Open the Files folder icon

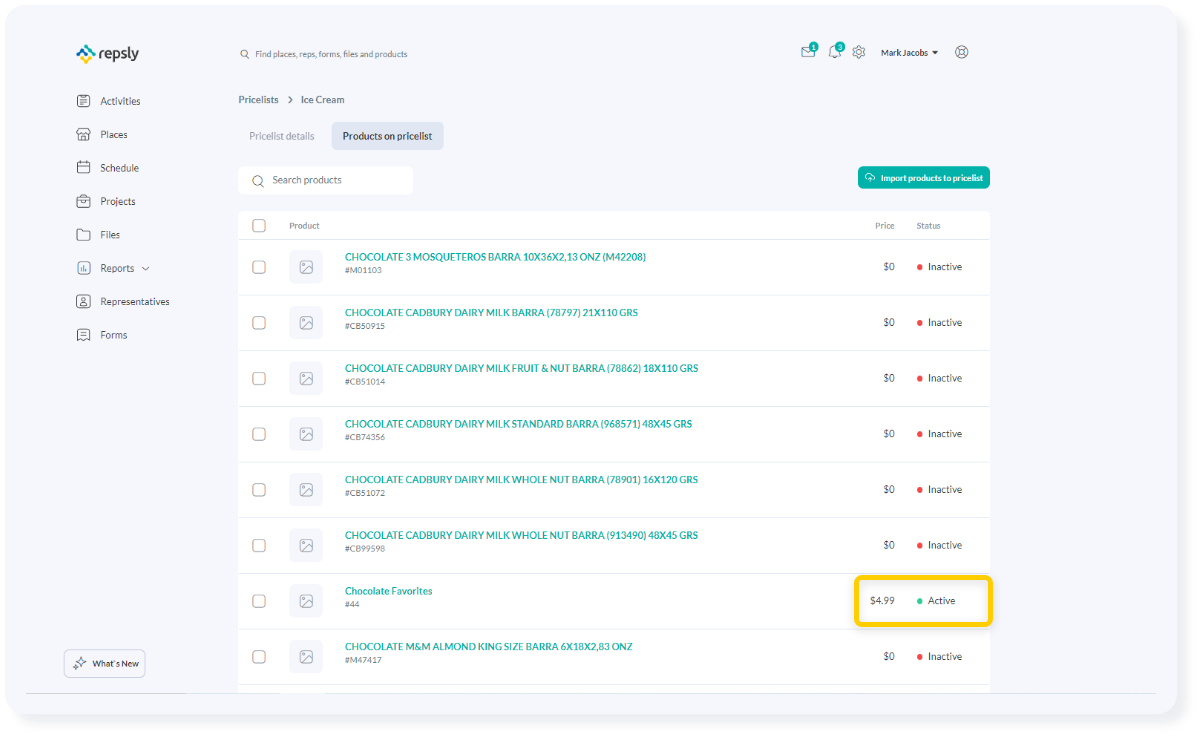pyautogui.click(x=84, y=235)
